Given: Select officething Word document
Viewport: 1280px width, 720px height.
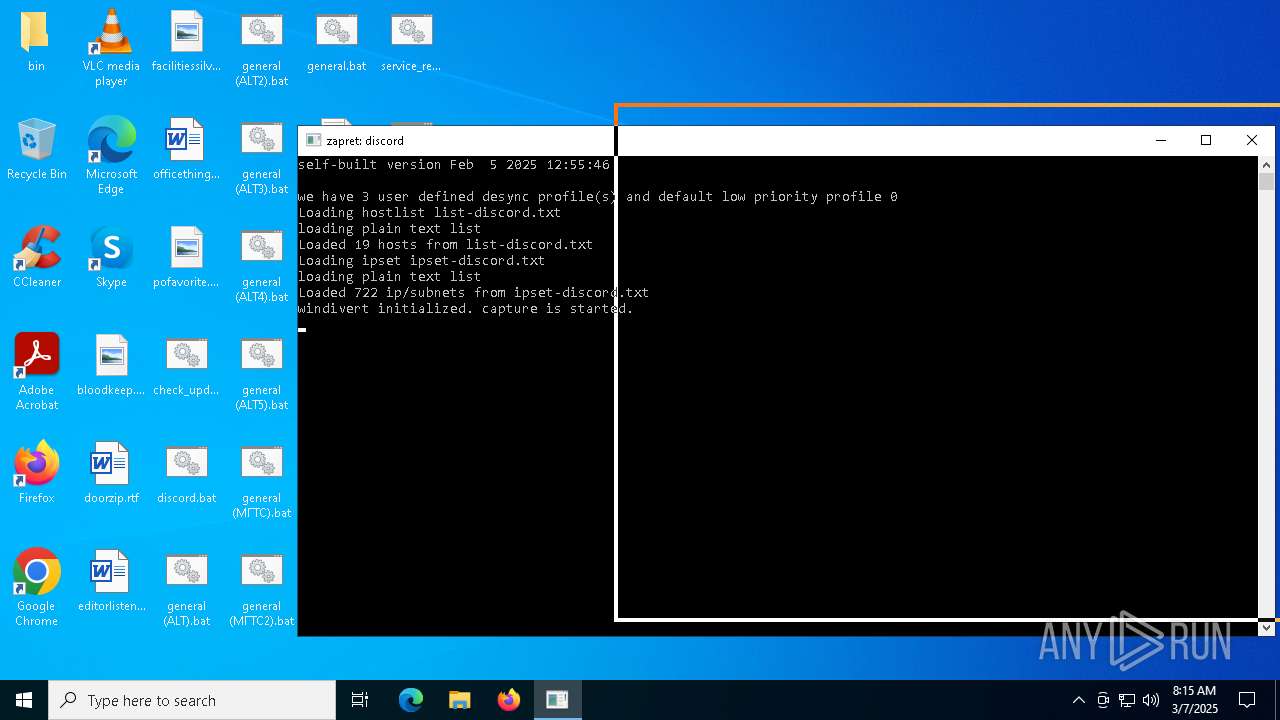Looking at the screenshot, I should [186, 148].
